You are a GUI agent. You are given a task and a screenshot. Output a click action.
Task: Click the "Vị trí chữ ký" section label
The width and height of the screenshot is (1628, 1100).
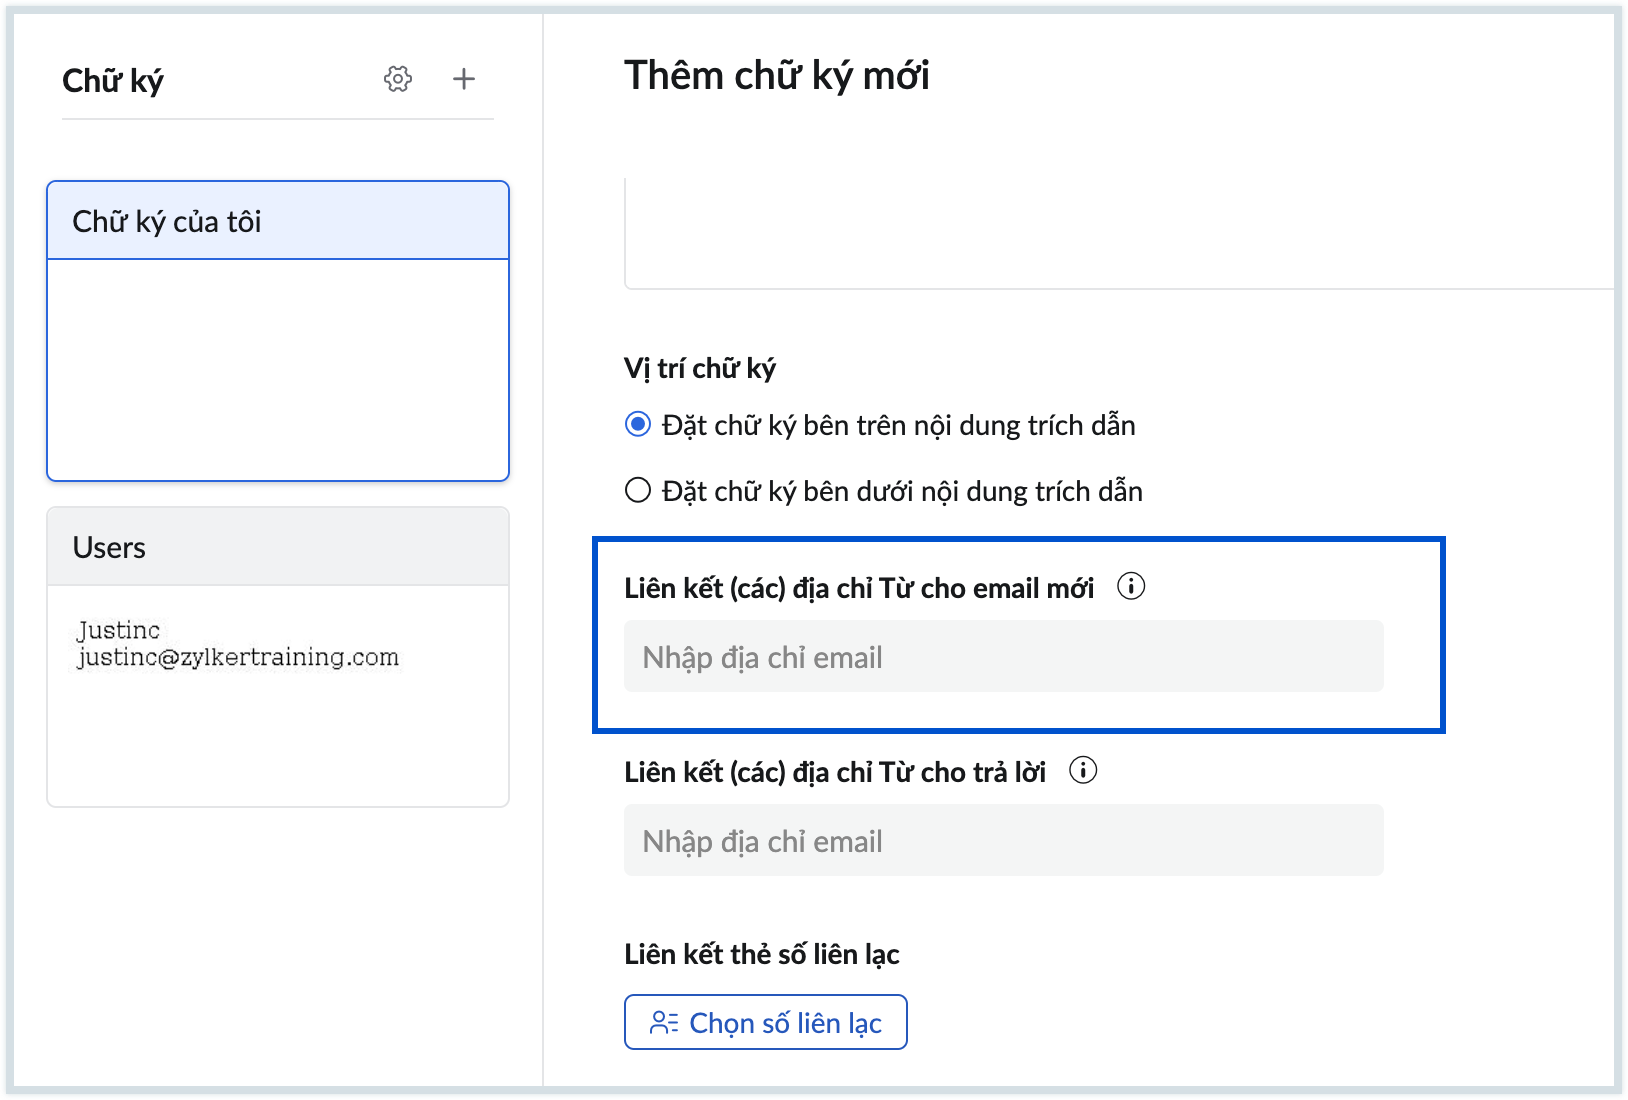[x=700, y=368]
